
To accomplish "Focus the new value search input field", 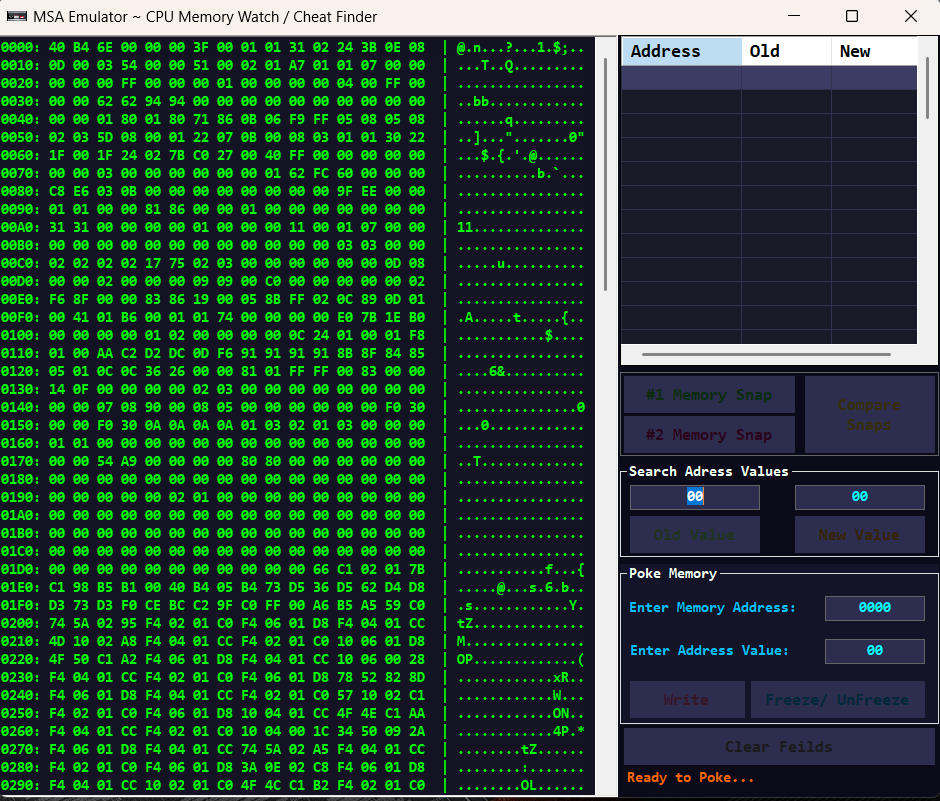I will tap(860, 496).
